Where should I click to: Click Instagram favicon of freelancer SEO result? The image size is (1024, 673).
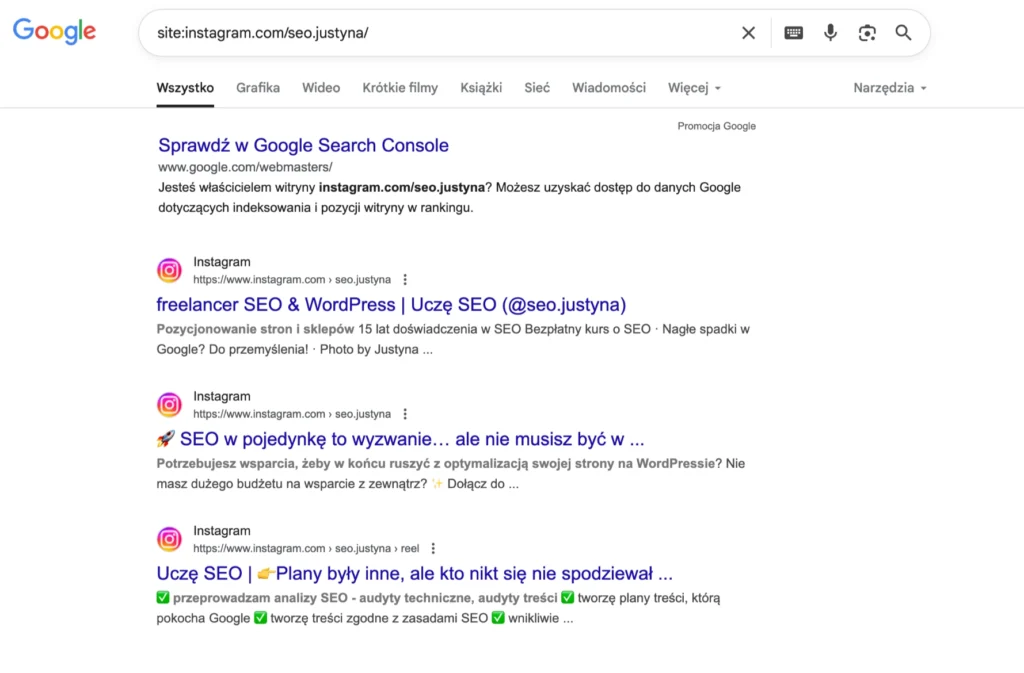[169, 270]
